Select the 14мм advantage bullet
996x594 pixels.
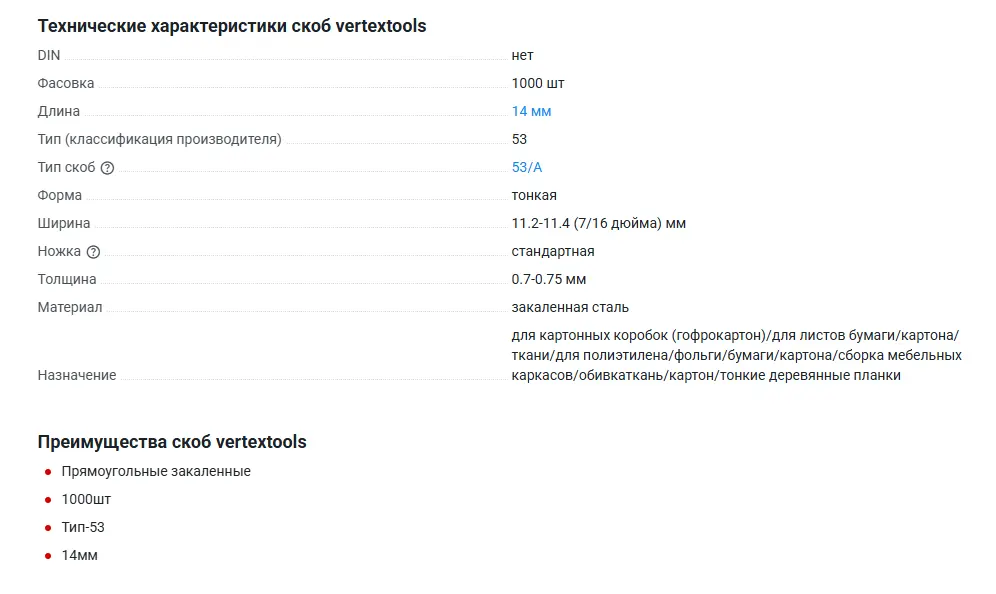[80, 555]
